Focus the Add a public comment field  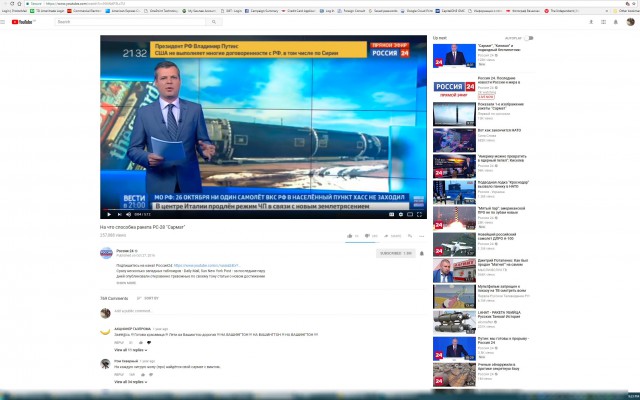pyautogui.click(x=269, y=311)
